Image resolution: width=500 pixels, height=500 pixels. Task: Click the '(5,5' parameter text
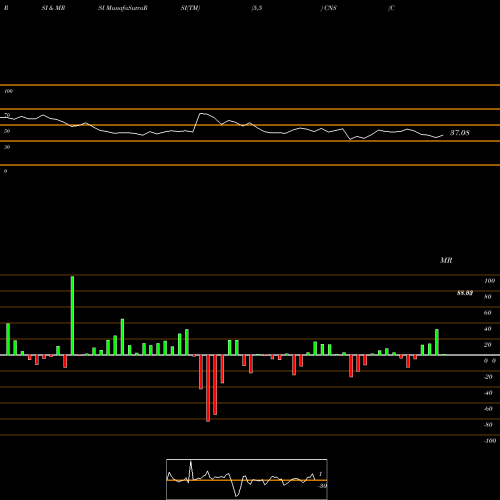257,8
